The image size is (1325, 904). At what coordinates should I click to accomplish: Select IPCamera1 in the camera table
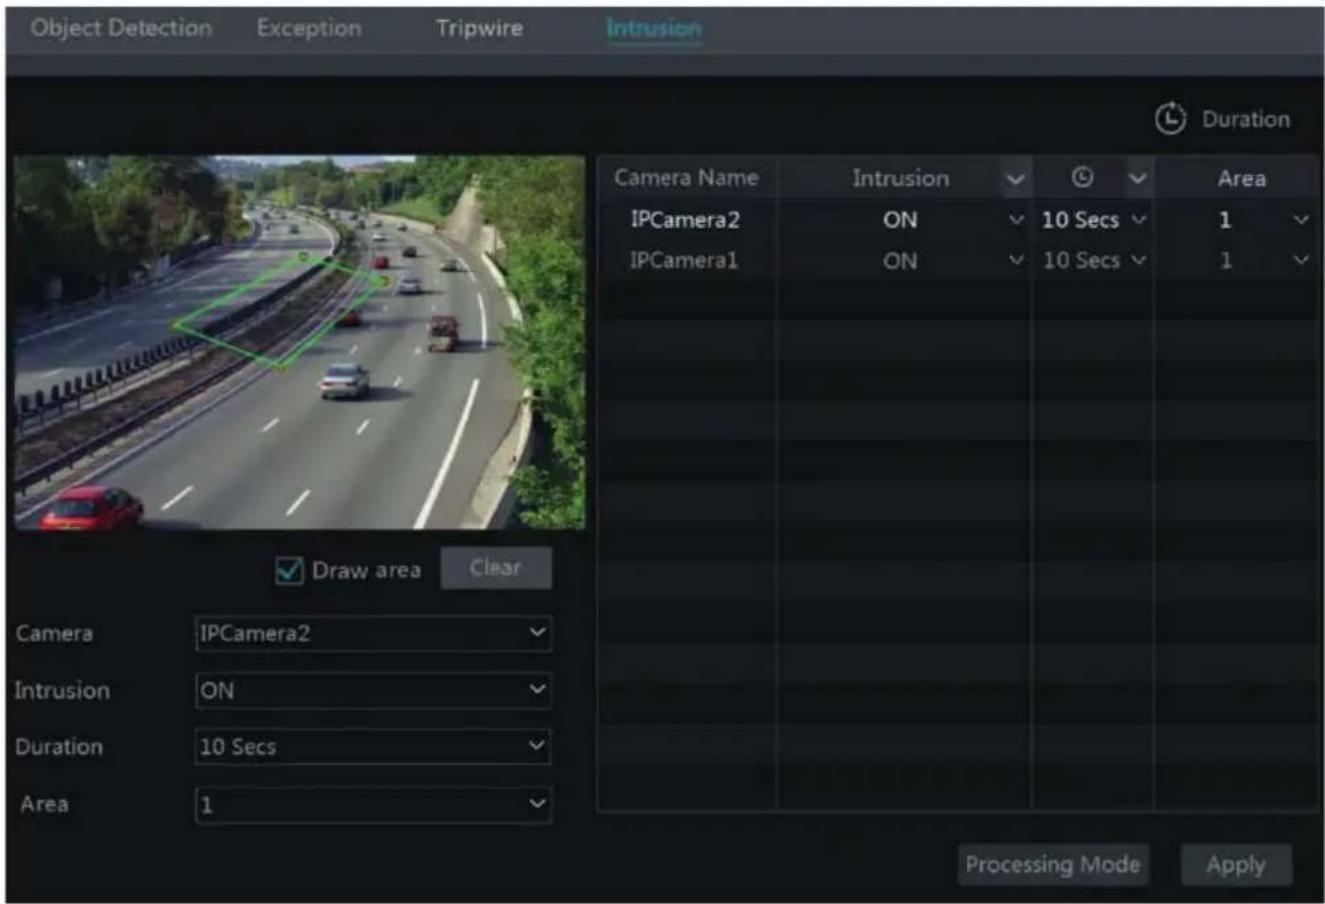[x=684, y=260]
